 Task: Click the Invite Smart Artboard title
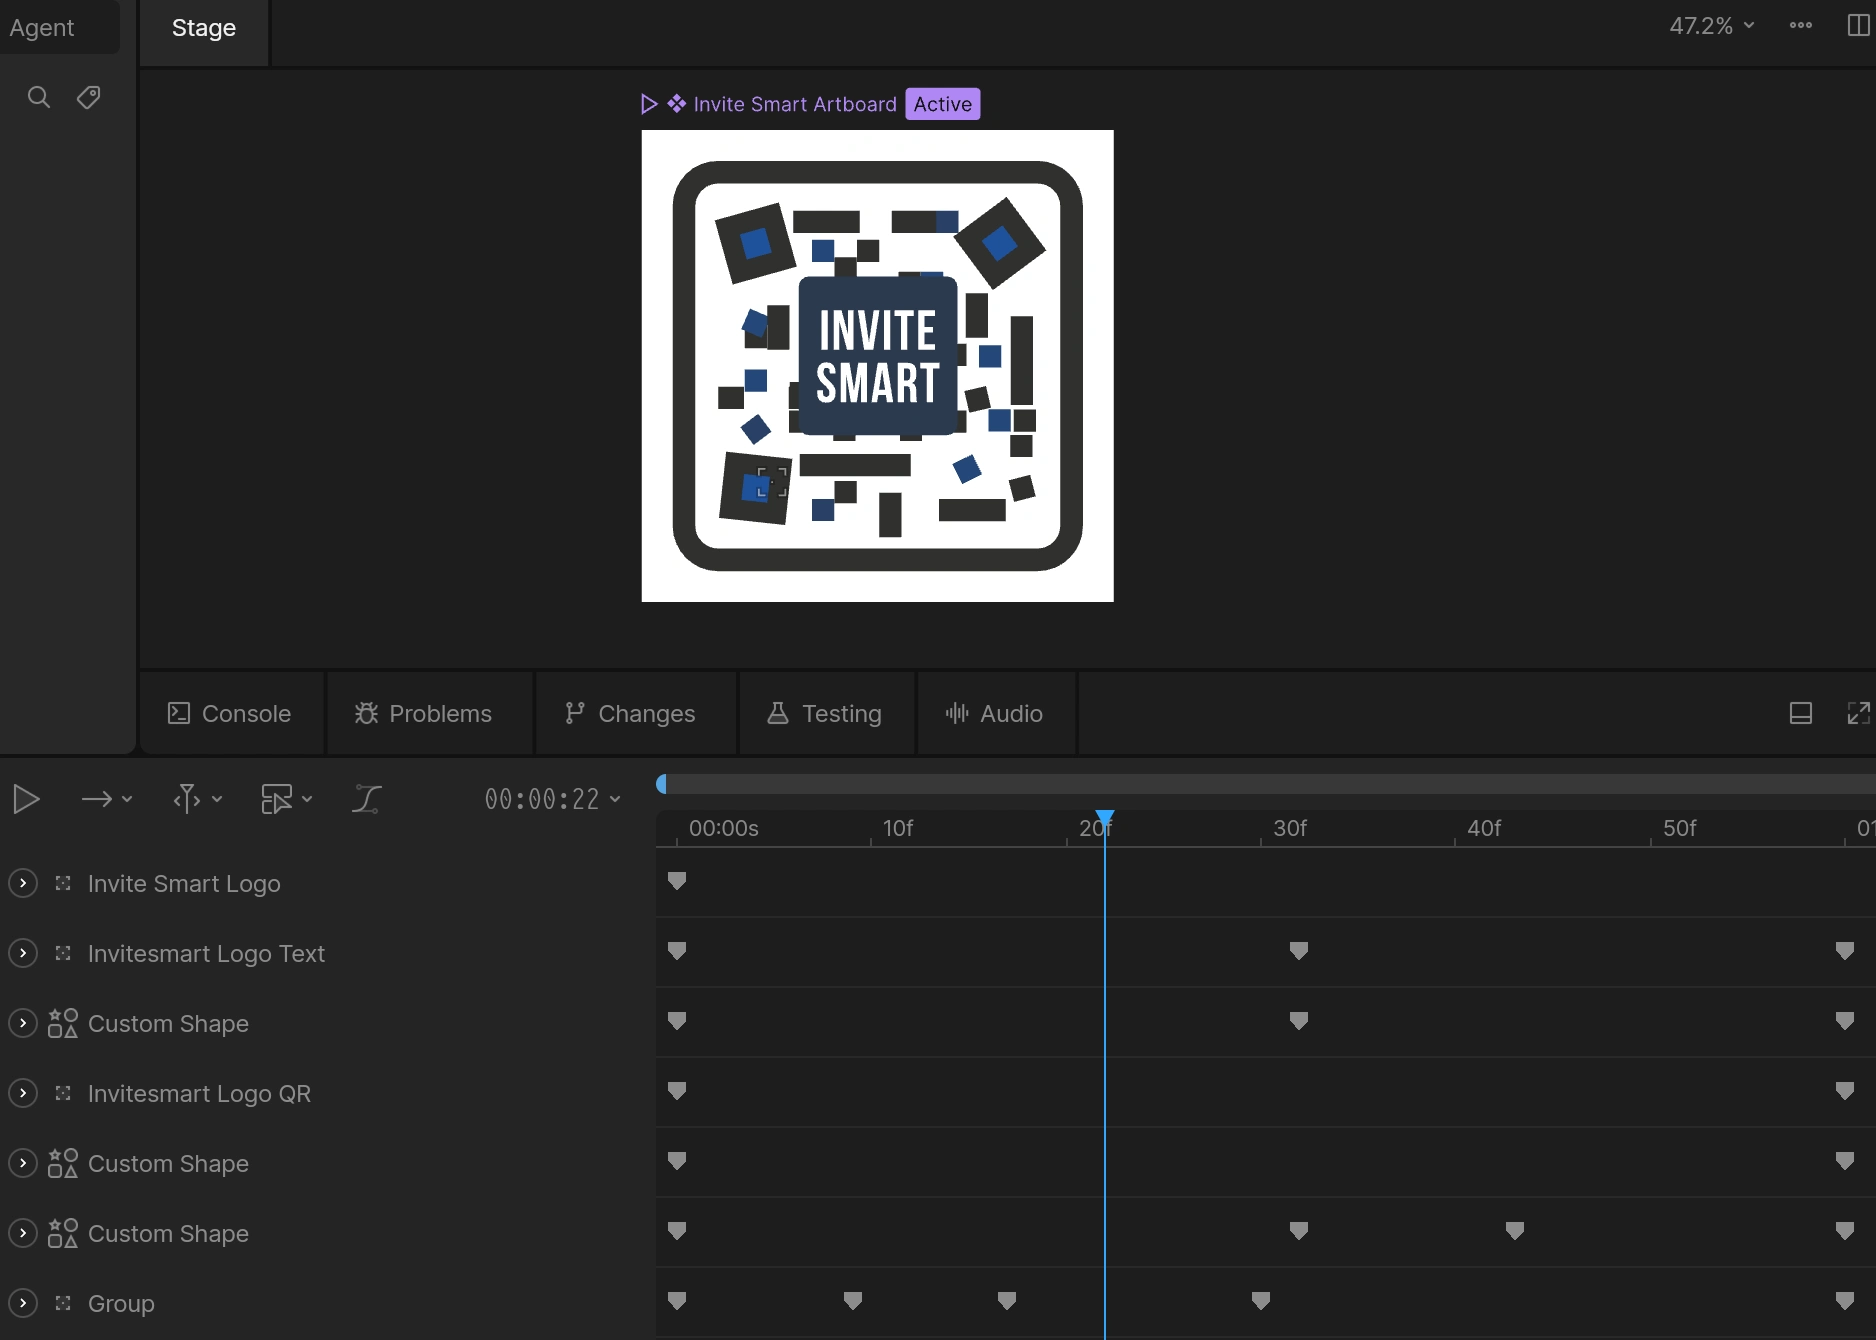tap(795, 104)
